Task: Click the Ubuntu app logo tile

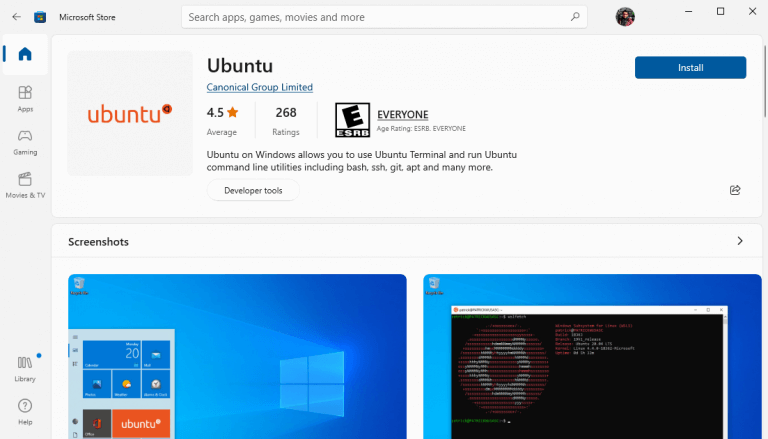Action: 130,113
